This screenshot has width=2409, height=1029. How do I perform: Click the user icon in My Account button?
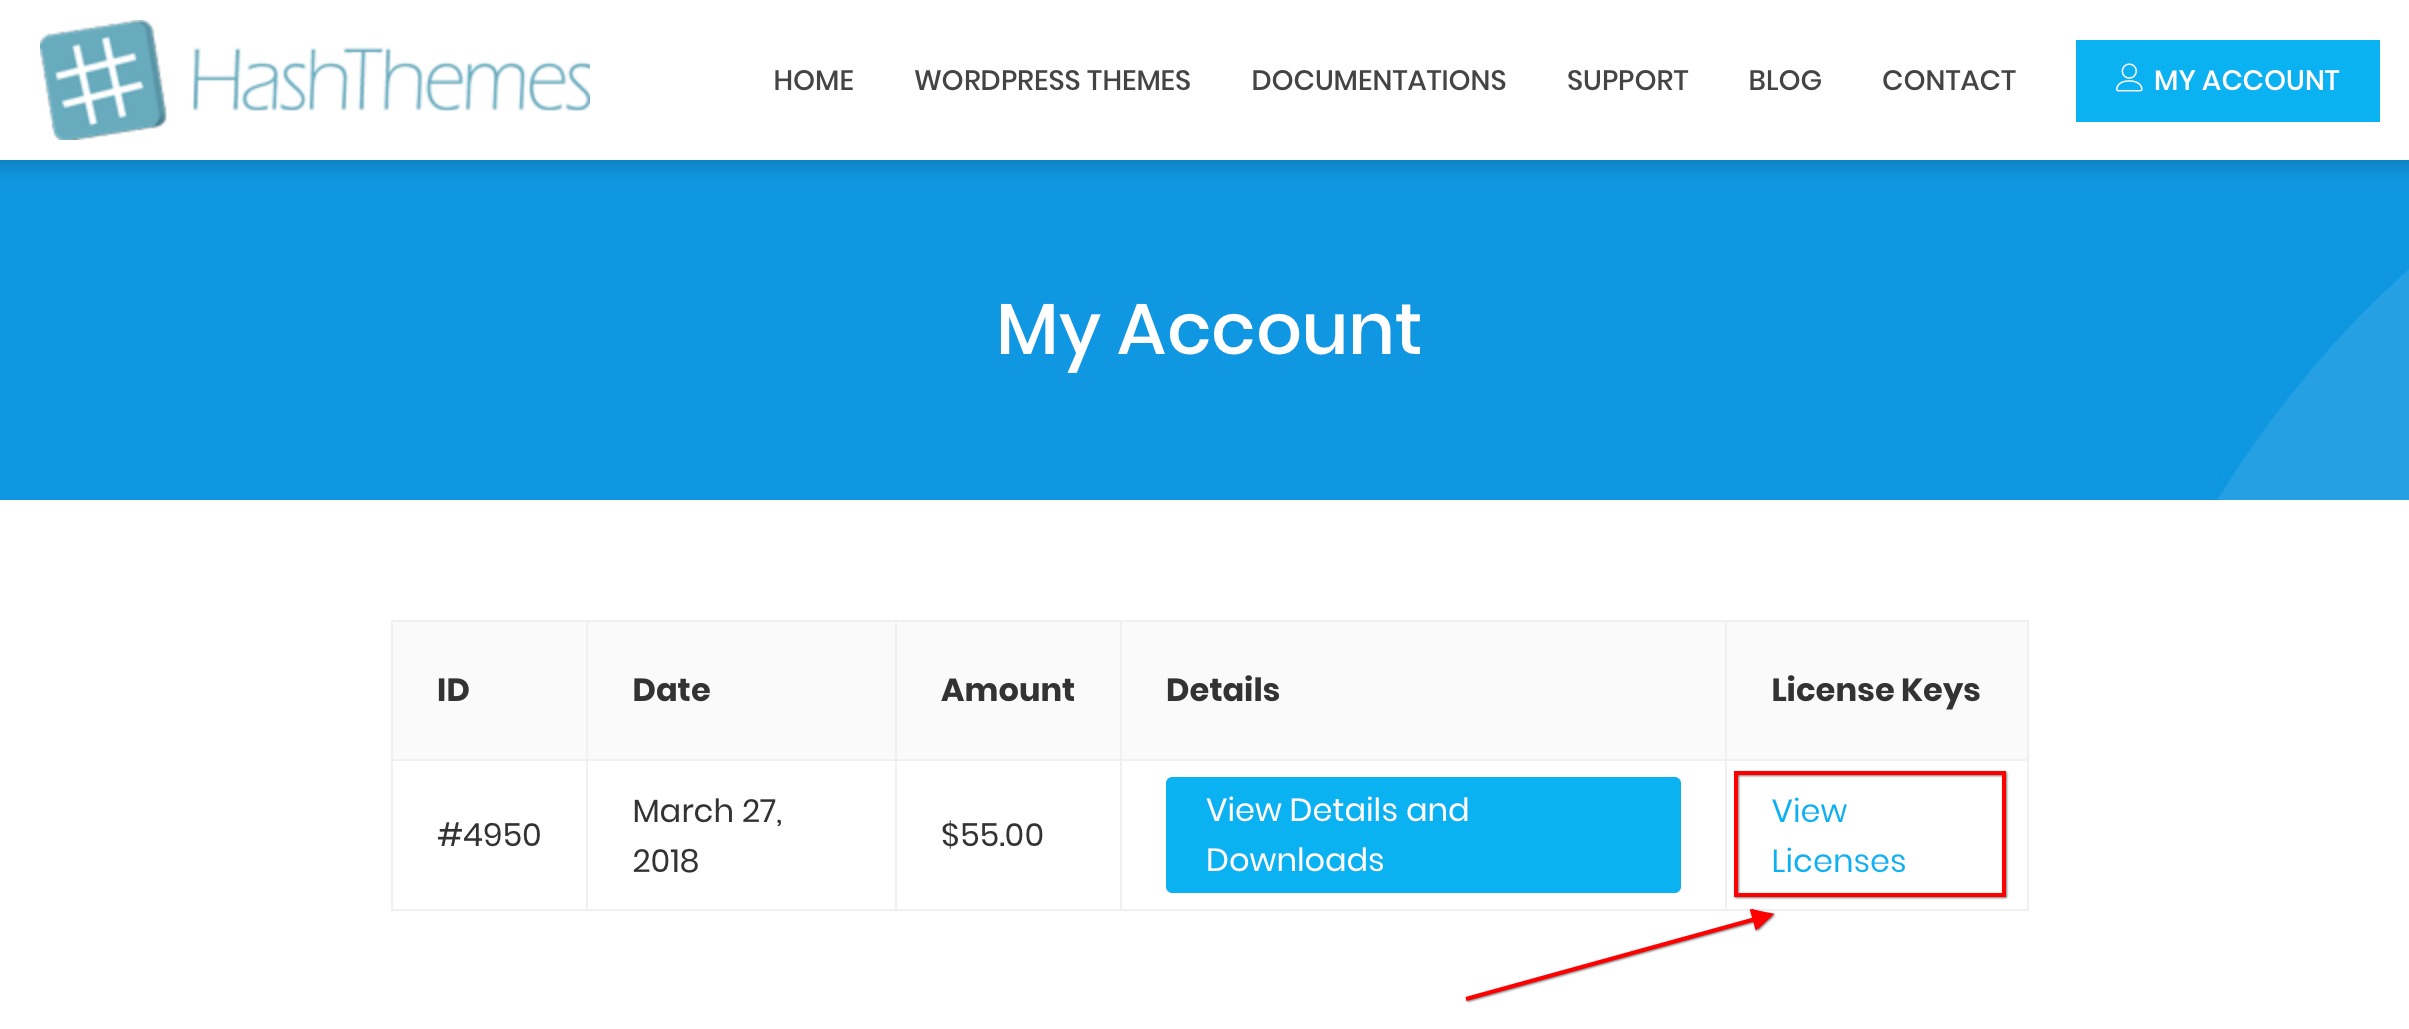[2129, 78]
